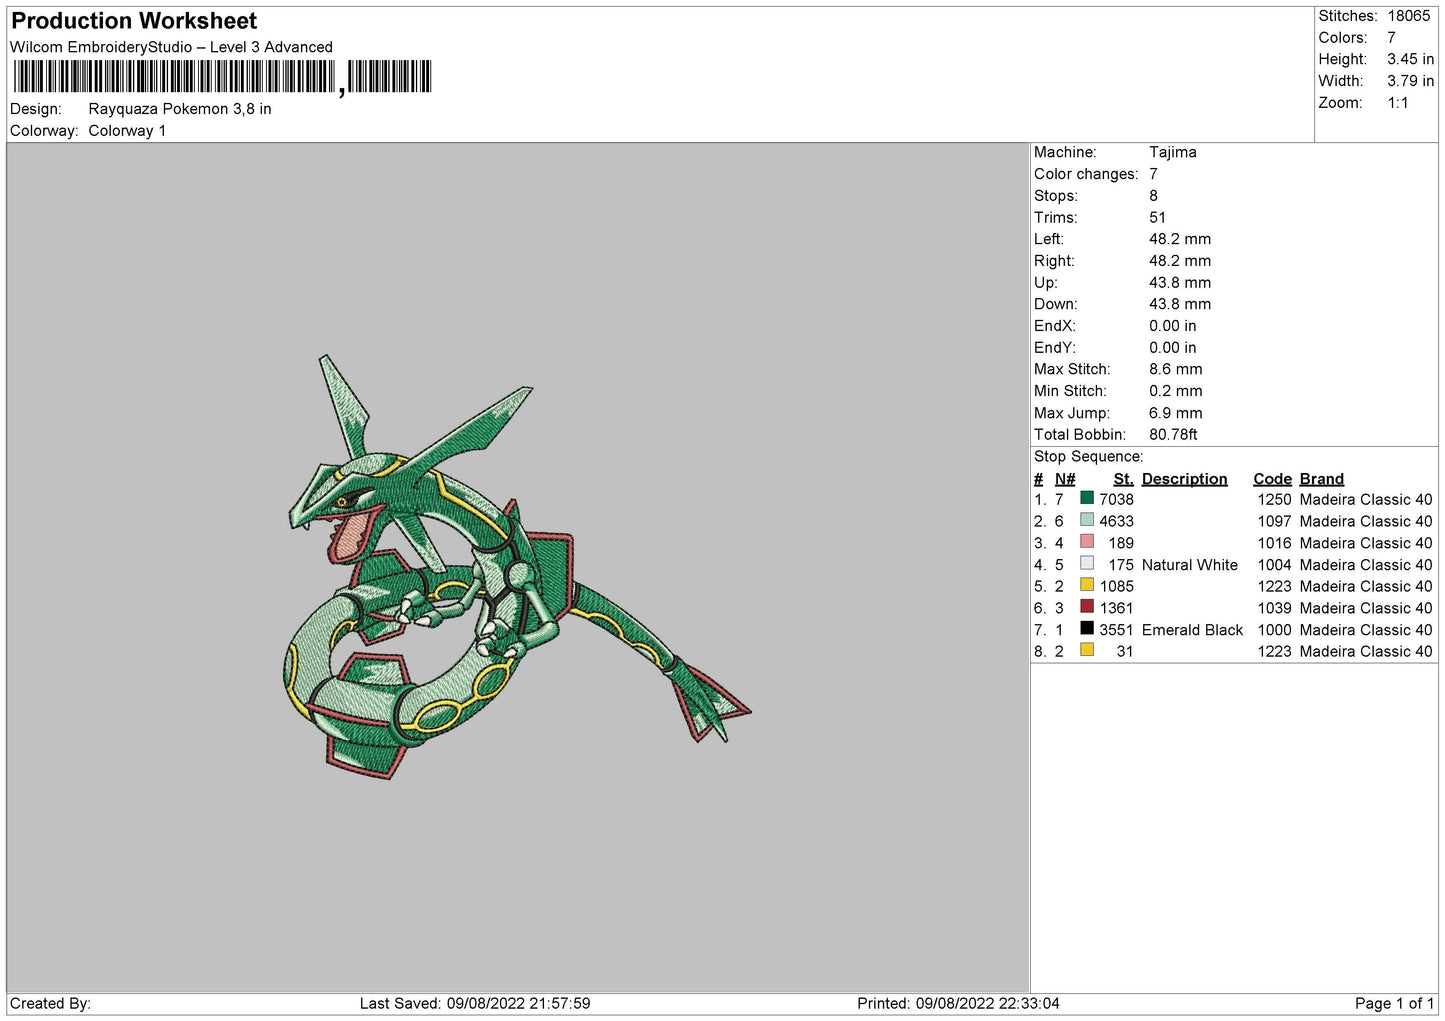Click stitch count '31' in stop 8
The width and height of the screenshot is (1445, 1021).
point(1125,651)
